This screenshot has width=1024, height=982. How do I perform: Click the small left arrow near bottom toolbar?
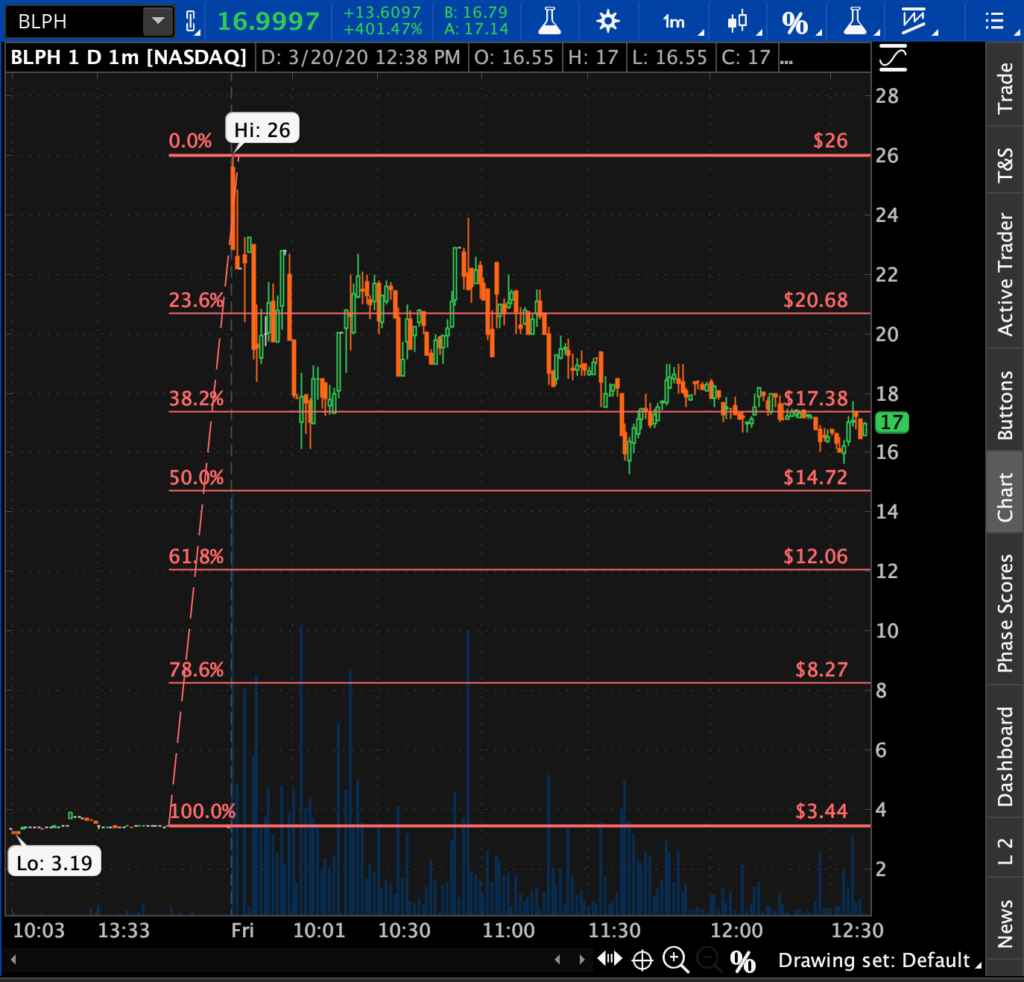[557, 960]
